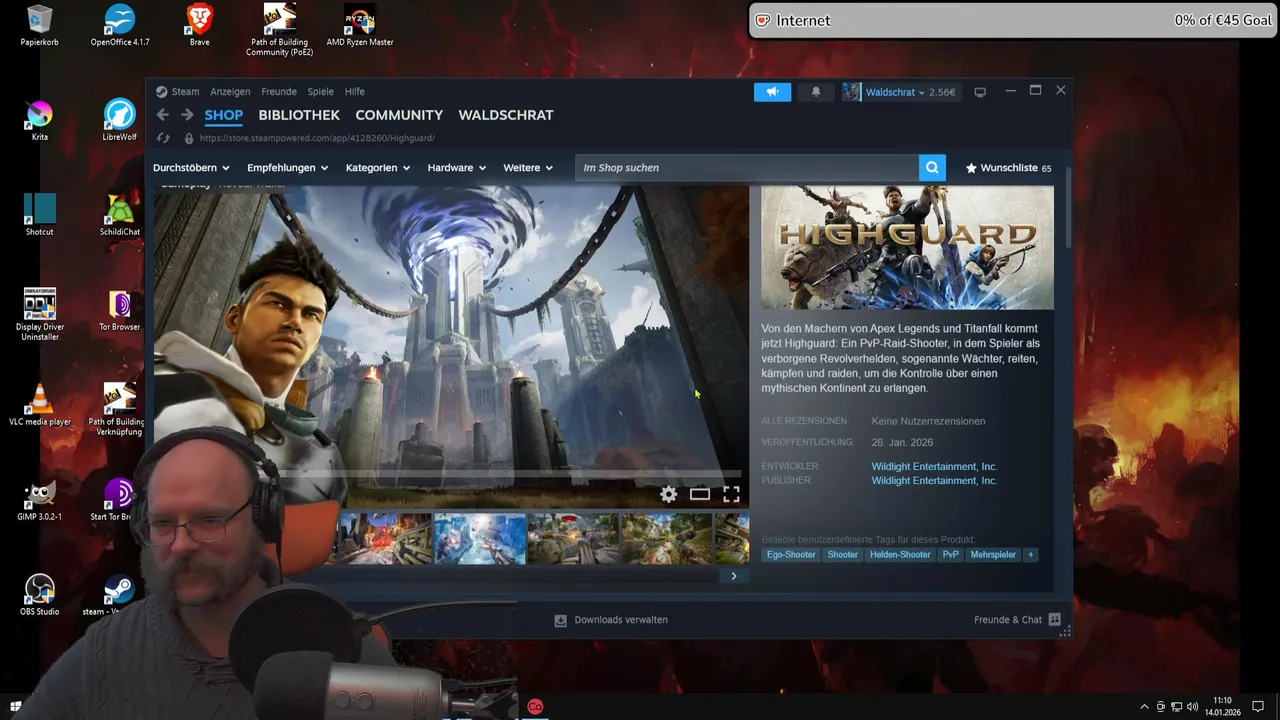1280x720 pixels.
Task: Expand more tags with the plus button
Action: tap(1030, 555)
